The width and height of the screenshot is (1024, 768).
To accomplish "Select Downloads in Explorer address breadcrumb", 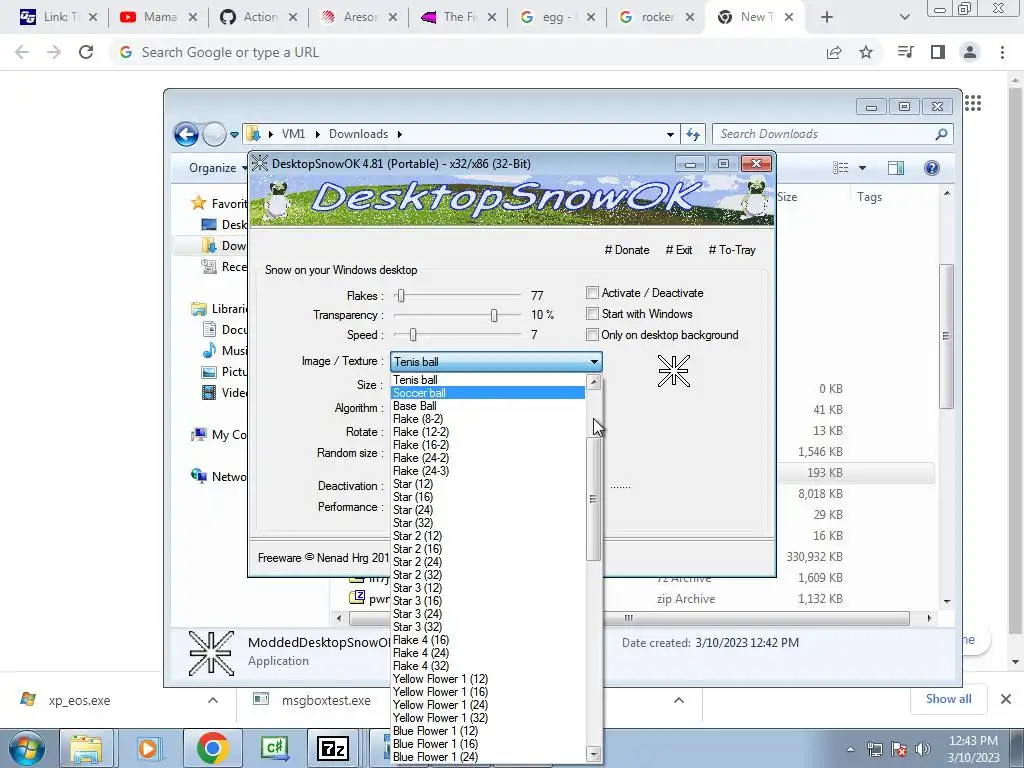I will tap(359, 134).
